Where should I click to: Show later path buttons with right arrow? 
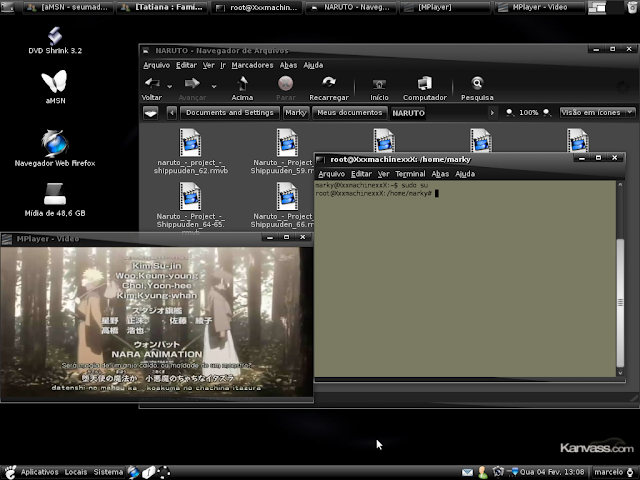click(492, 113)
